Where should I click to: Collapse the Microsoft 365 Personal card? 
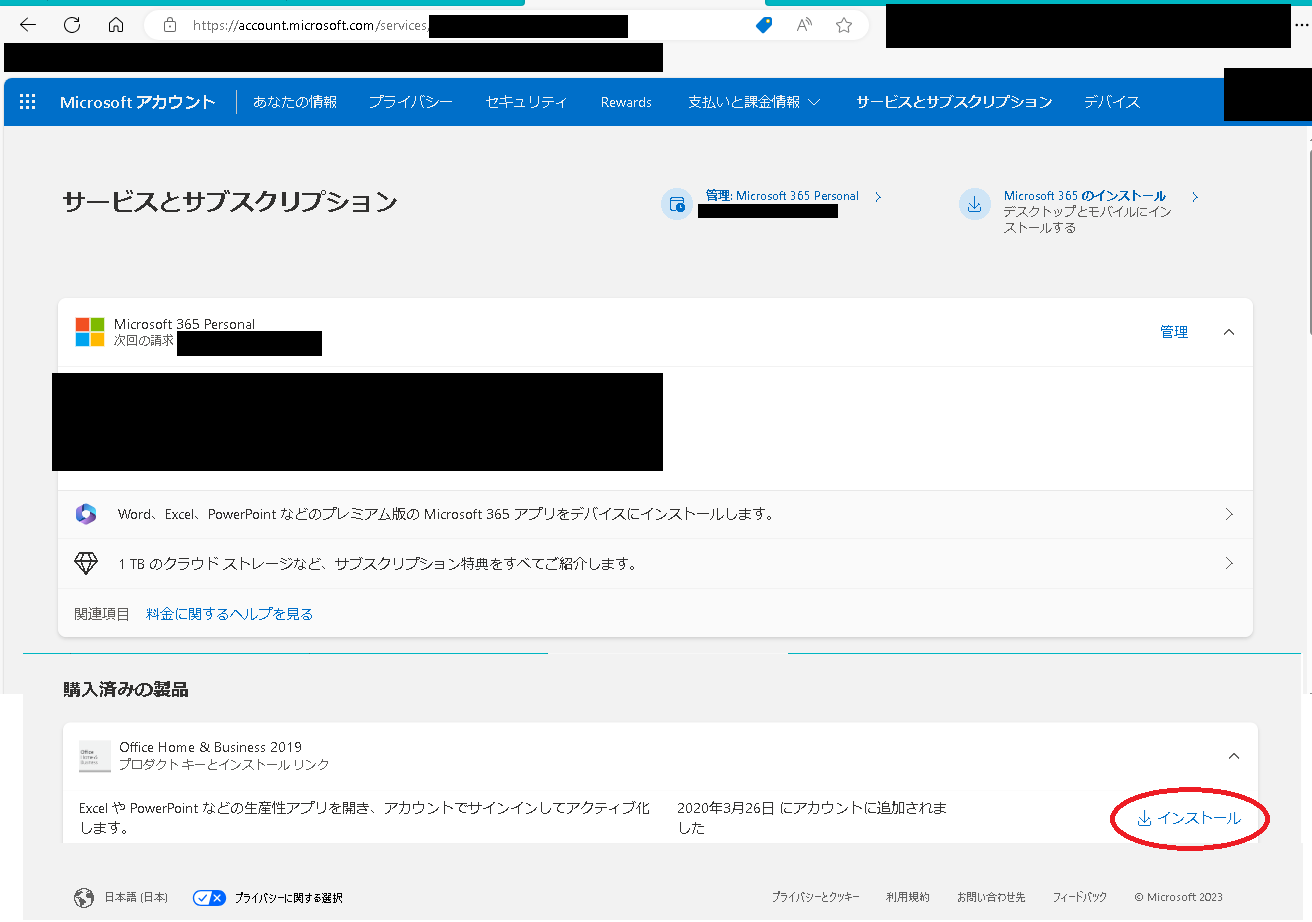click(1229, 332)
